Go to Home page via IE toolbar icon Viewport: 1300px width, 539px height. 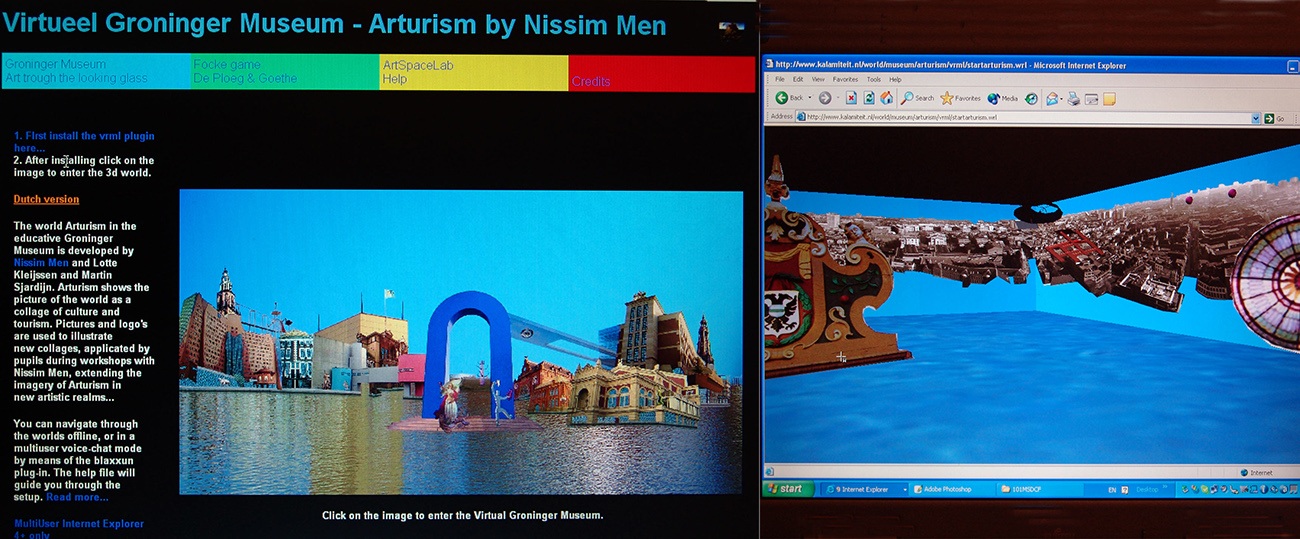[x=886, y=98]
